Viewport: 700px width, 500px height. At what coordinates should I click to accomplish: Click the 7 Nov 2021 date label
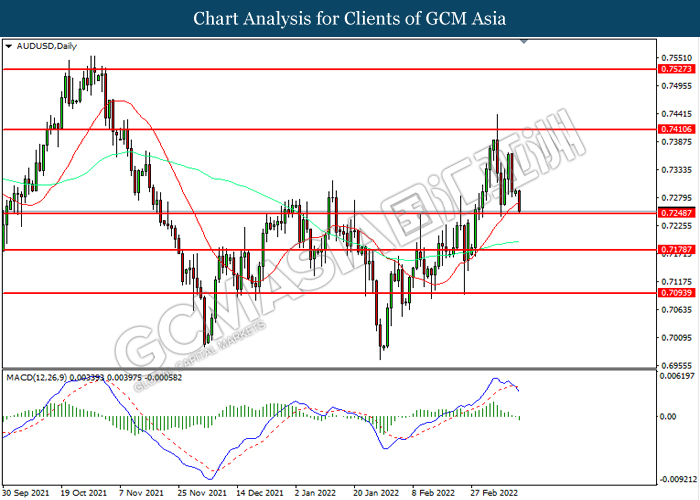(142, 493)
